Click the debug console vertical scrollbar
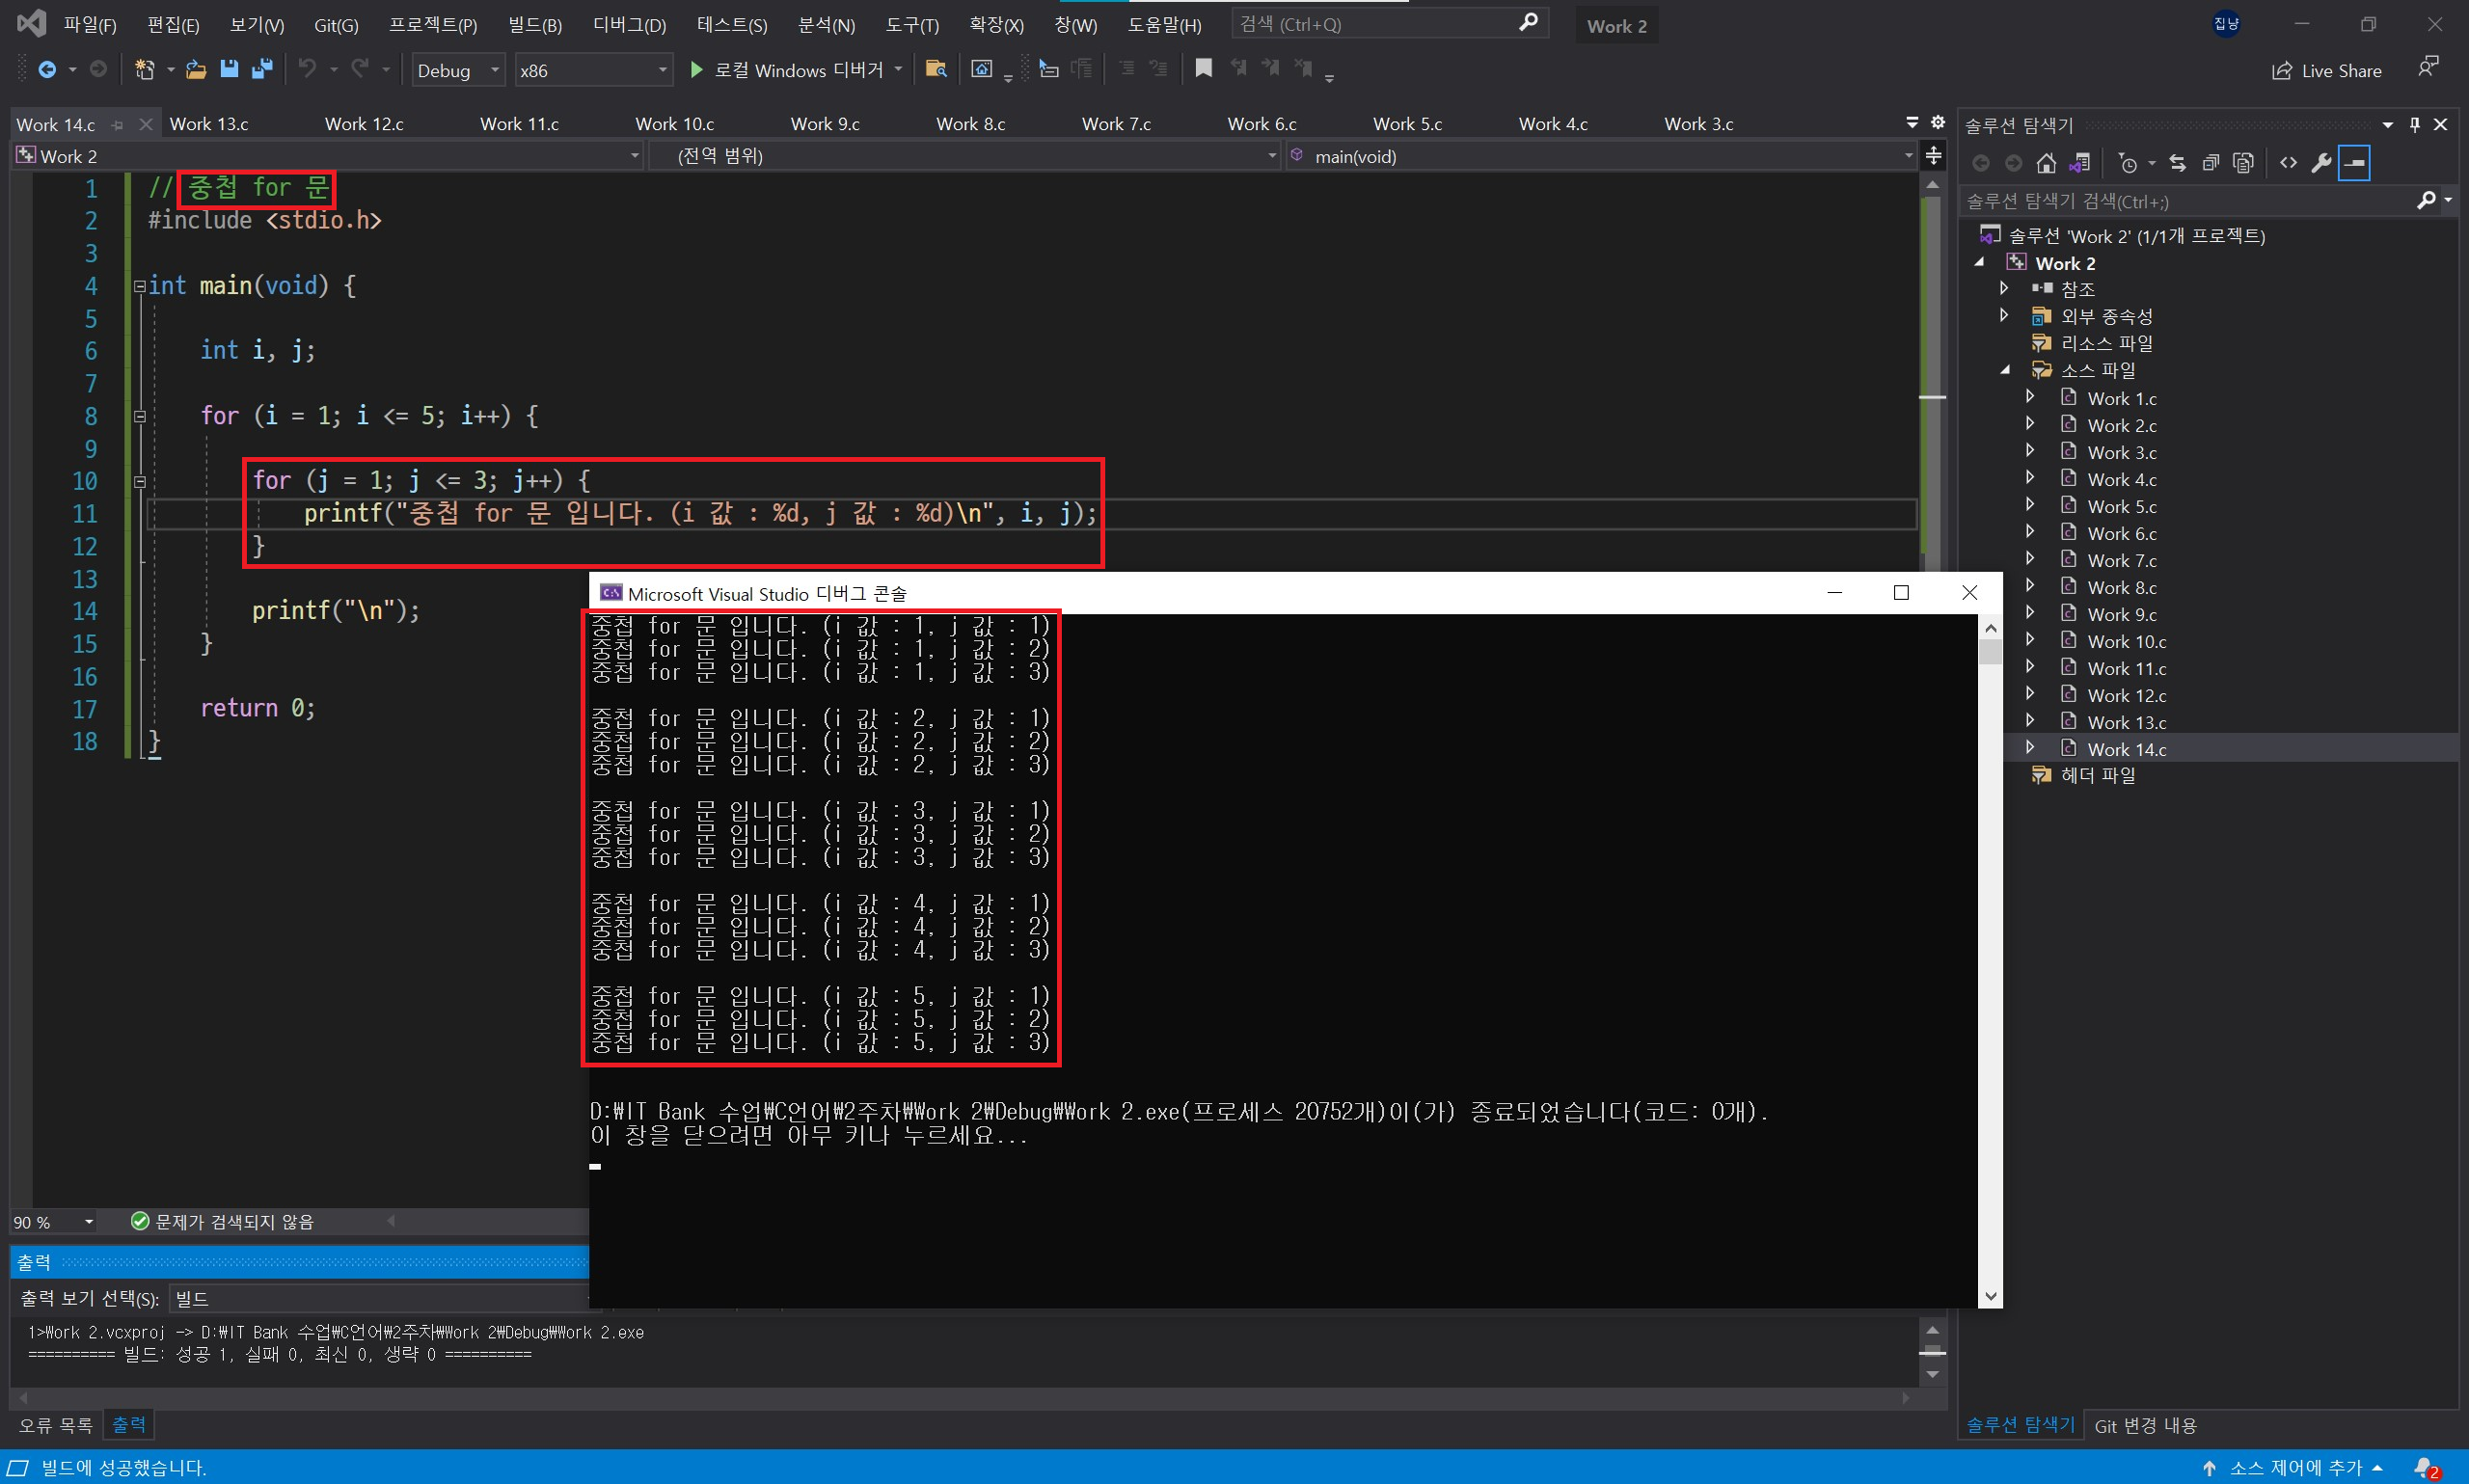Screen dimensions: 2469x1484 (1990, 960)
